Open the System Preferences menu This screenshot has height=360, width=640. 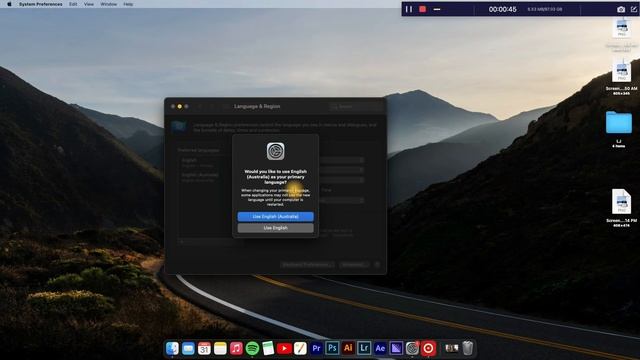(40, 4)
